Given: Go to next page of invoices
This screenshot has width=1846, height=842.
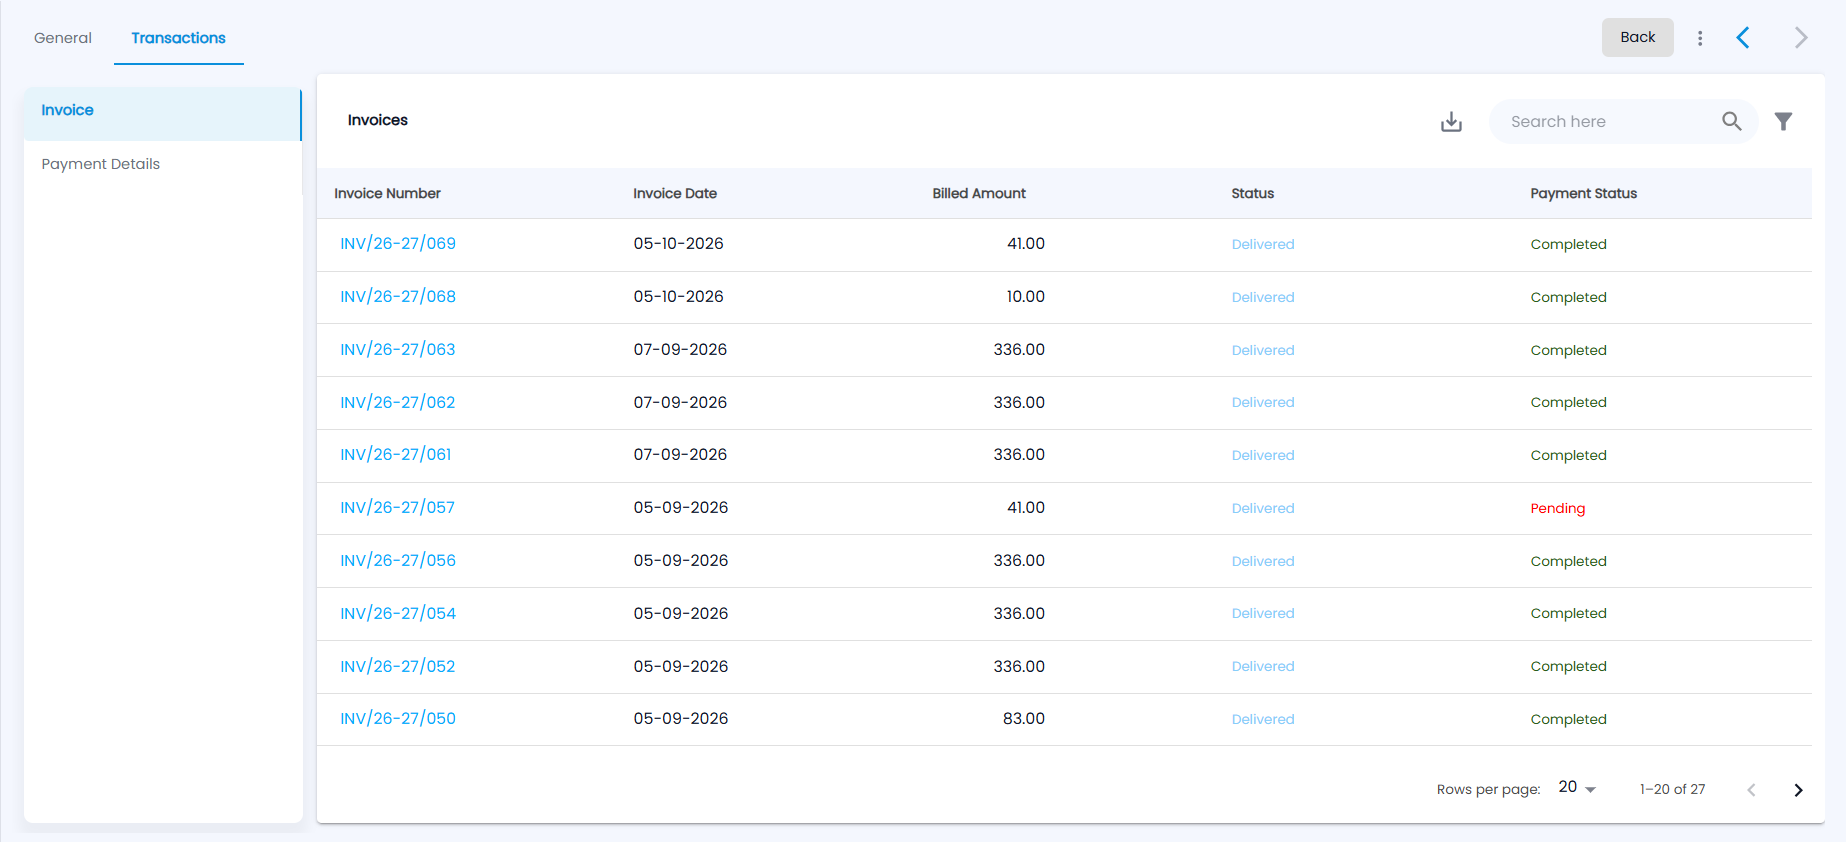Looking at the screenshot, I should click(1798, 790).
